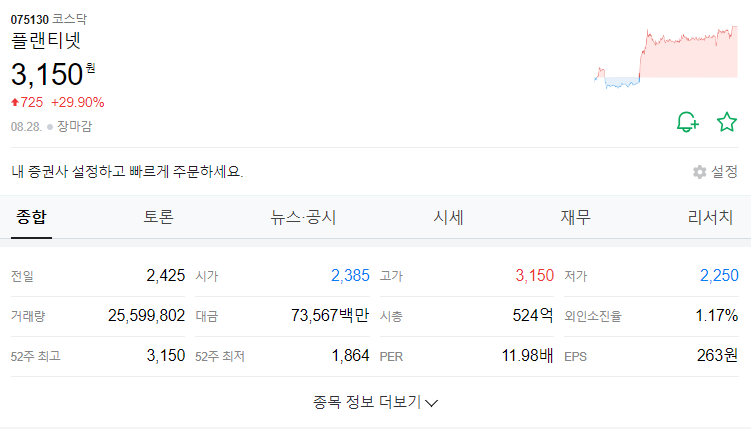Screen dimensions: 751x429
Task: Click the red up-arrow price change indicator
Action: [15, 102]
